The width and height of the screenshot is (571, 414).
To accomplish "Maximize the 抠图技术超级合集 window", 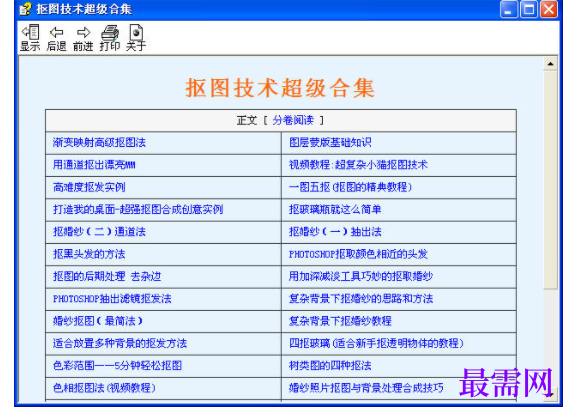I will tap(529, 9).
